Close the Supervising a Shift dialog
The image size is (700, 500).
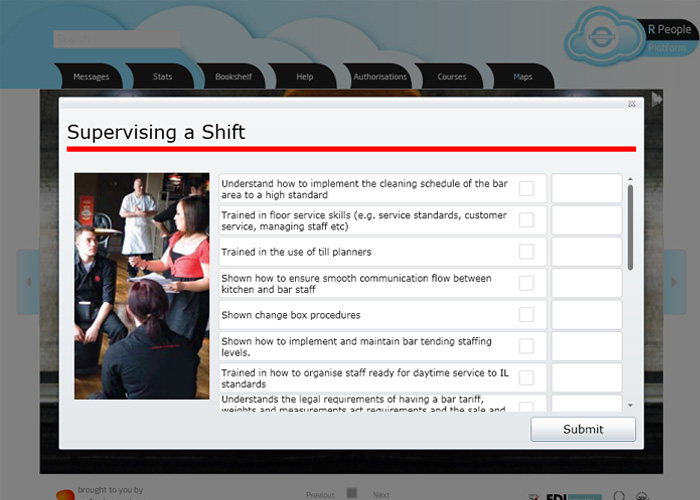[631, 103]
